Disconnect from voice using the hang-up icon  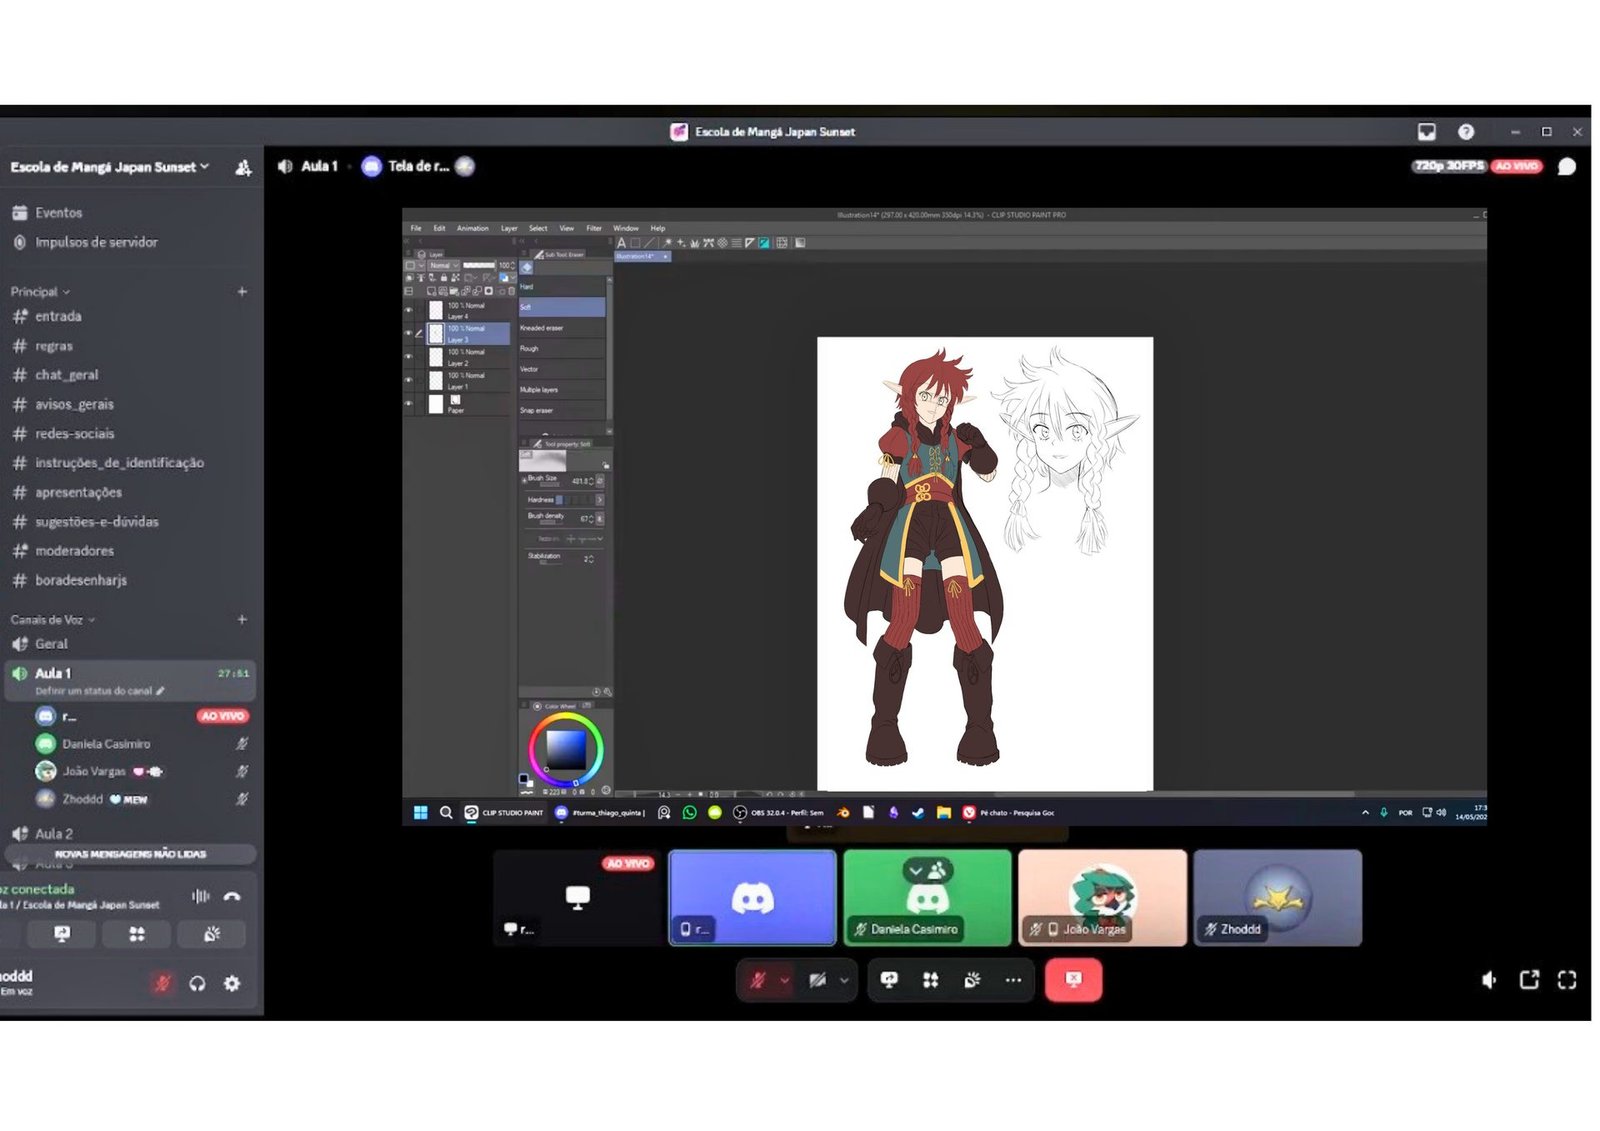232,896
